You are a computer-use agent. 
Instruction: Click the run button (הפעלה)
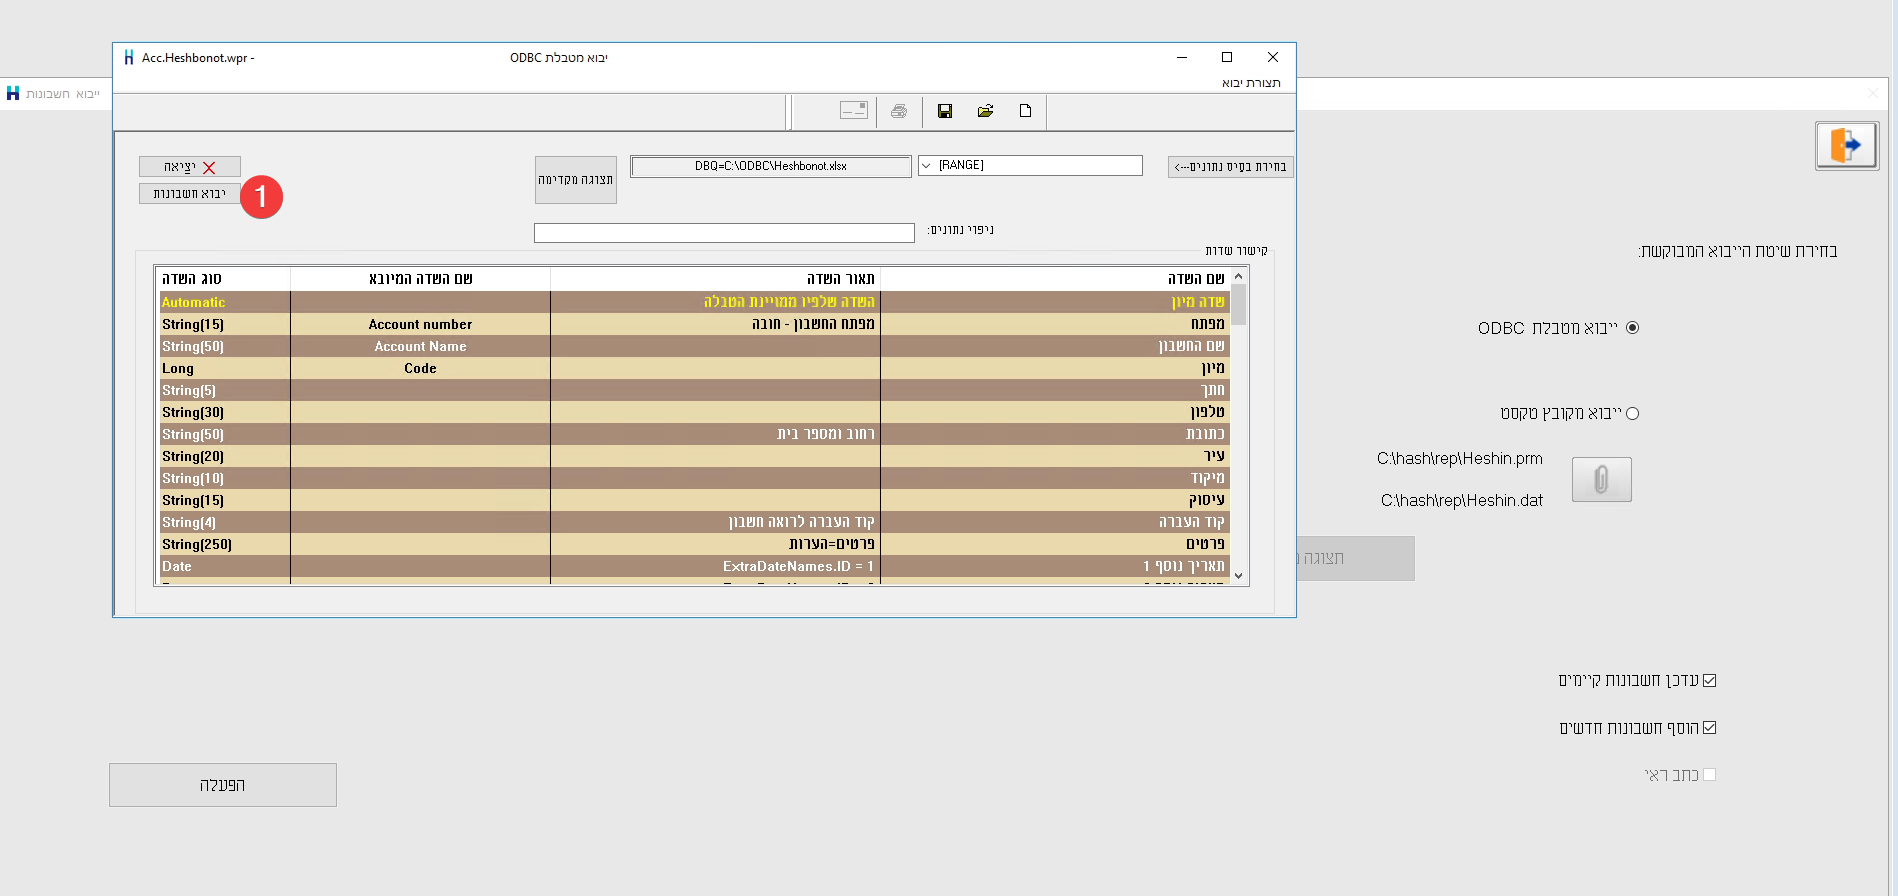coord(223,785)
